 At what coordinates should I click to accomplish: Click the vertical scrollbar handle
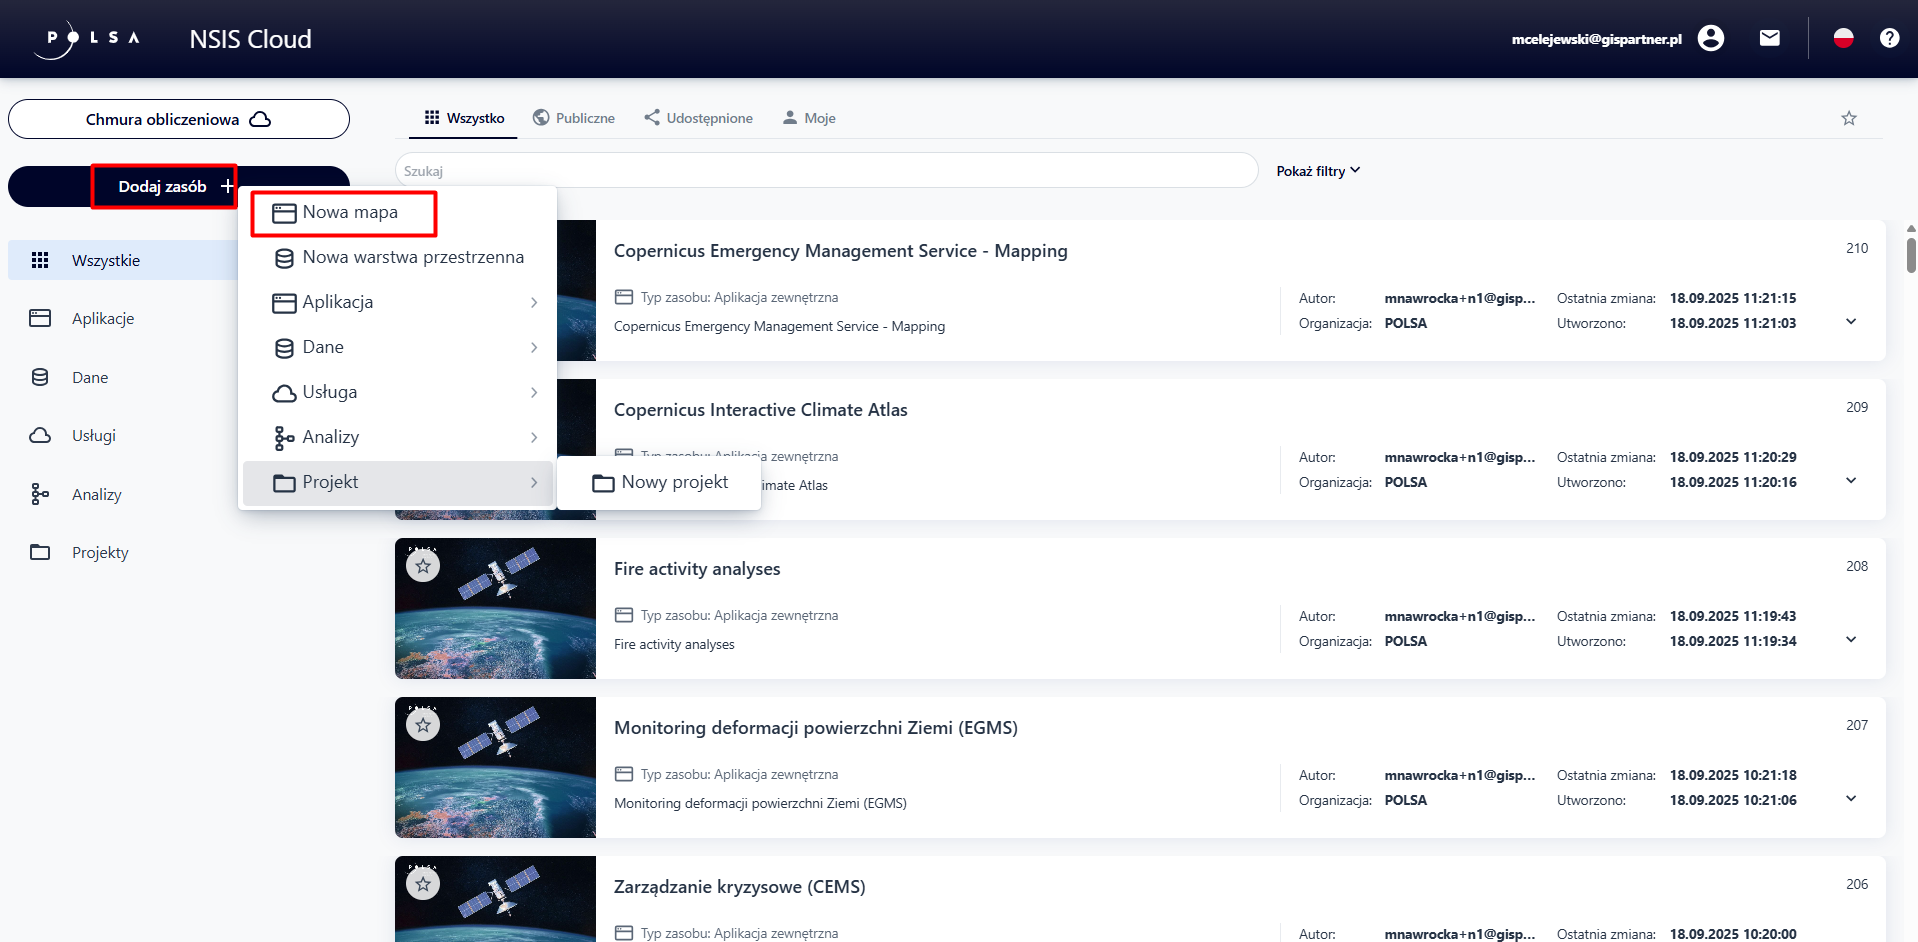1911,255
